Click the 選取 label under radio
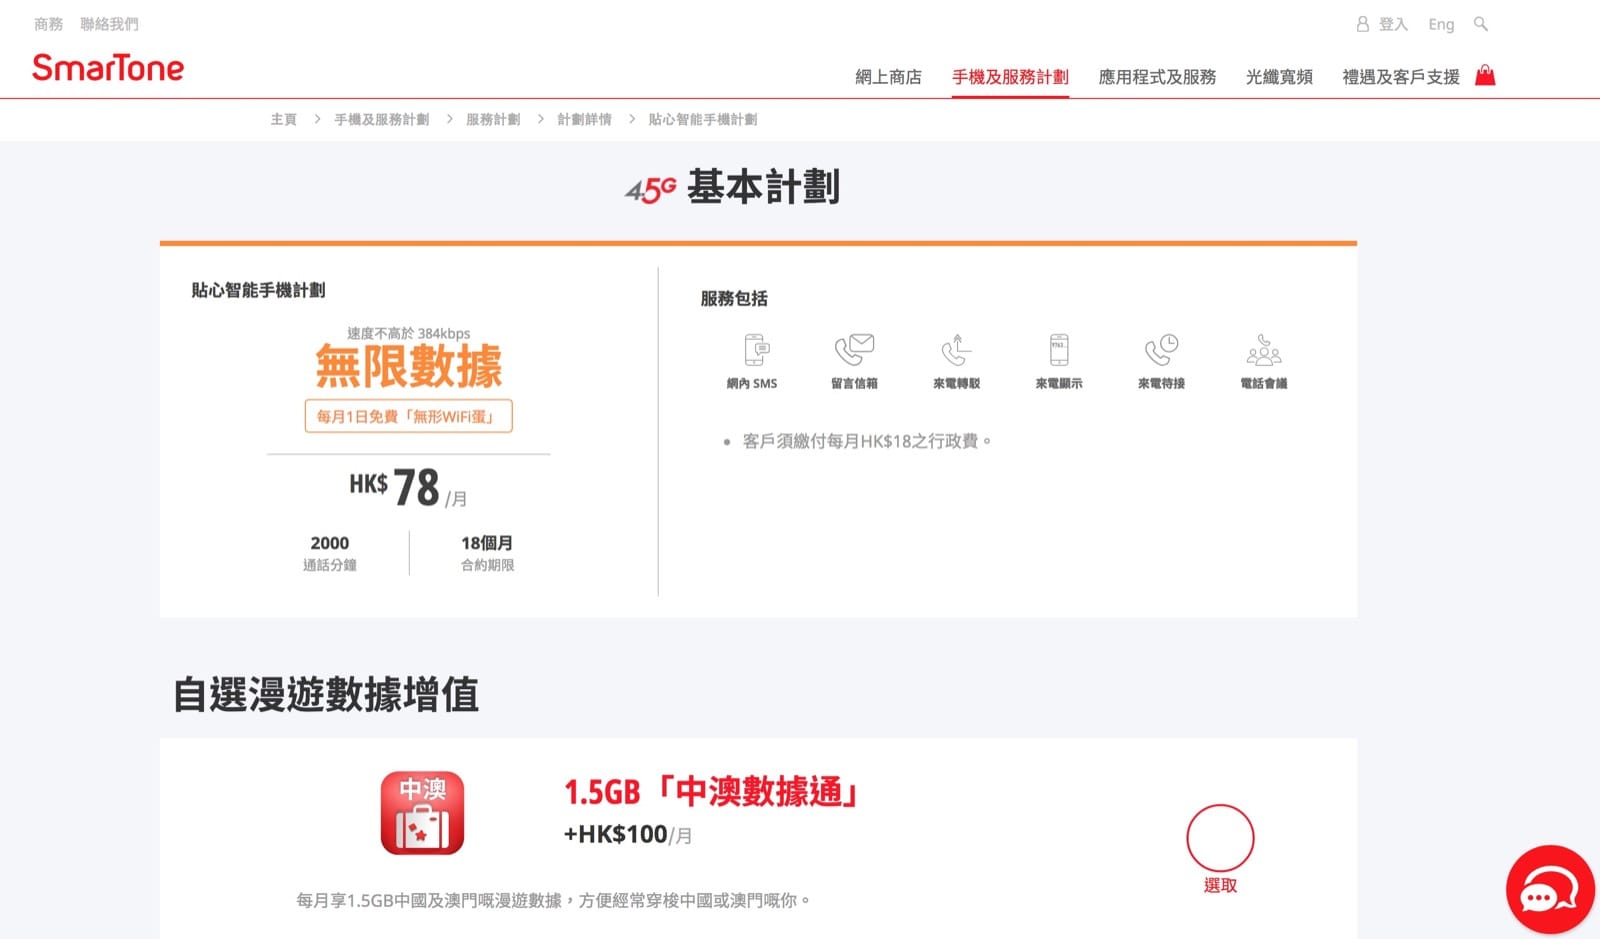Image resolution: width=1600 pixels, height=939 pixels. (1220, 885)
